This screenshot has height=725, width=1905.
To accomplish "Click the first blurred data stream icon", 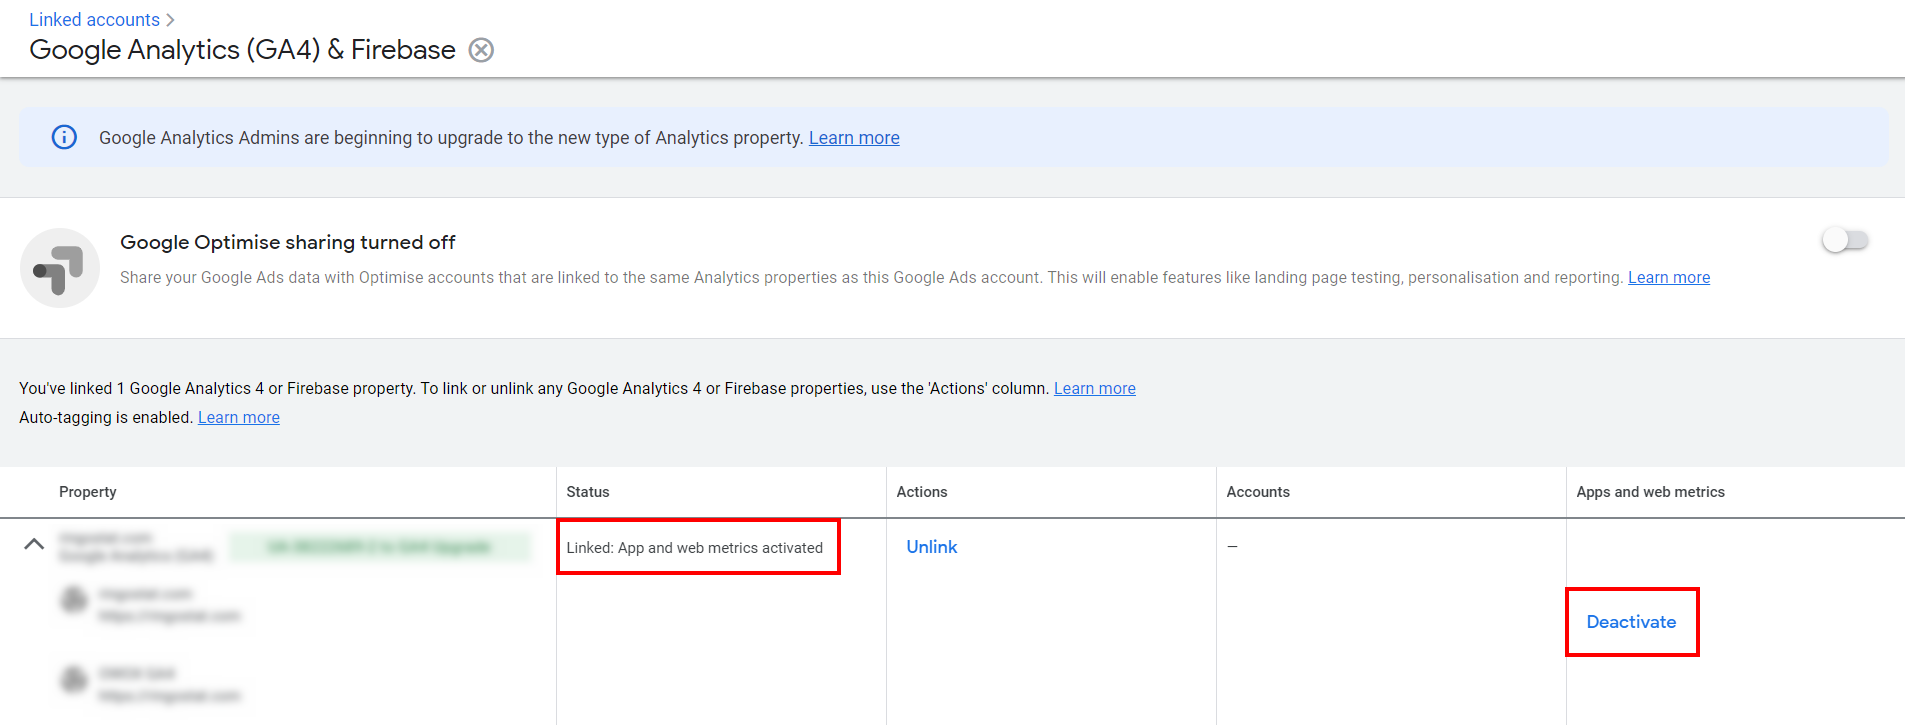I will (x=74, y=600).
